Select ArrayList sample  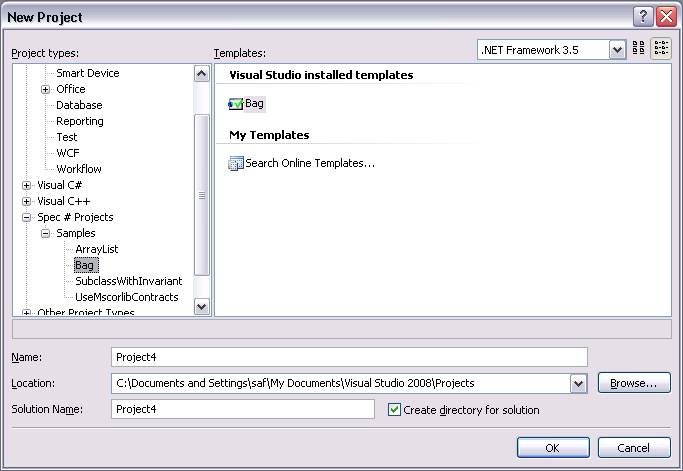tap(96, 249)
